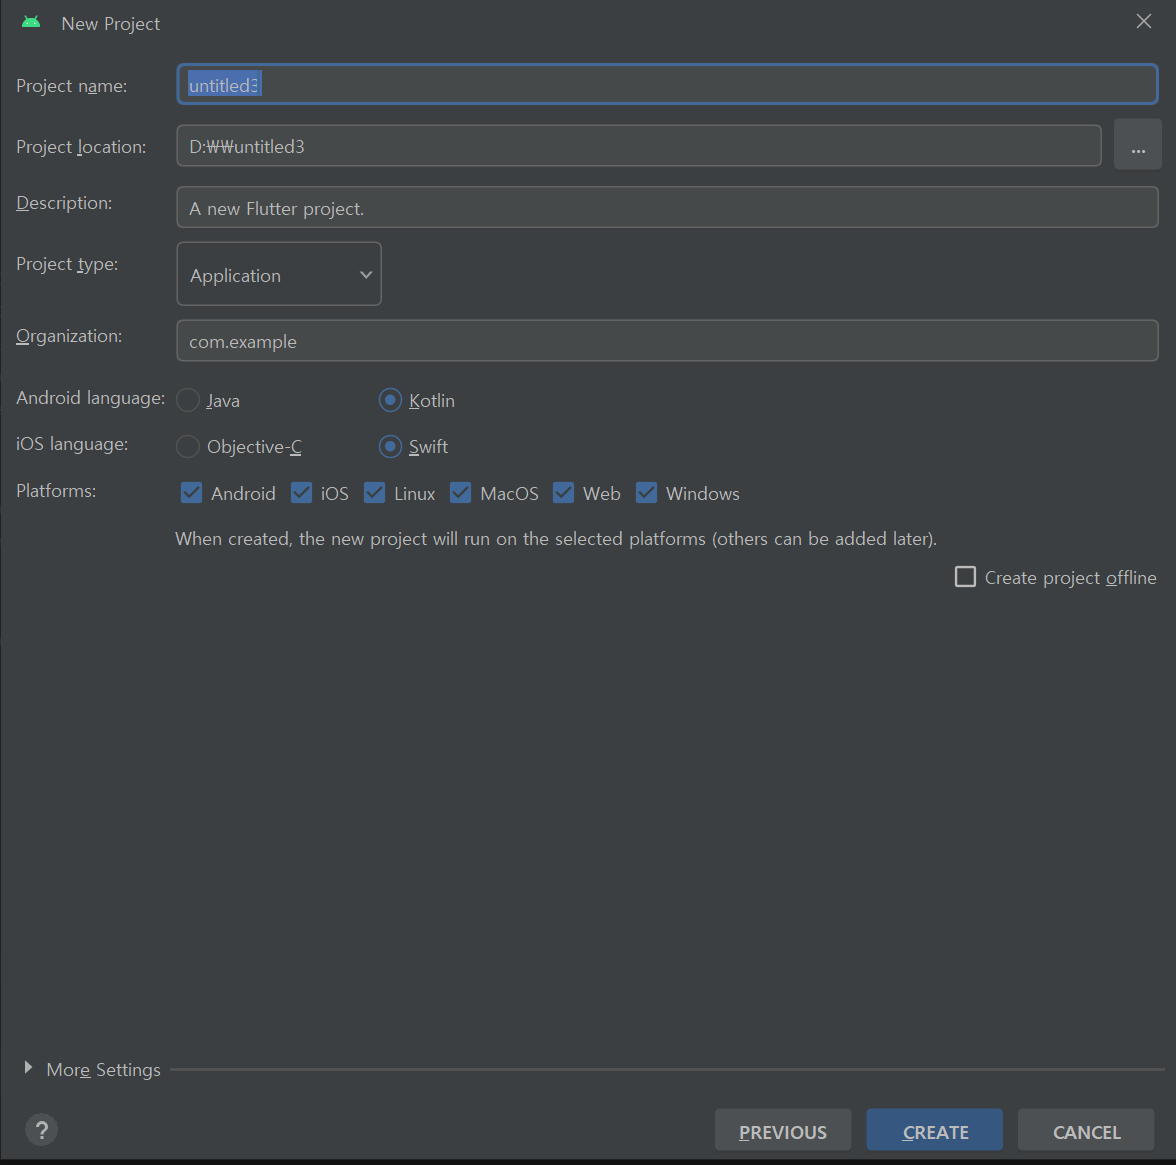Screen dimensions: 1176x1165
Task: Toggle the MacOS platform checkbox
Action: (460, 493)
